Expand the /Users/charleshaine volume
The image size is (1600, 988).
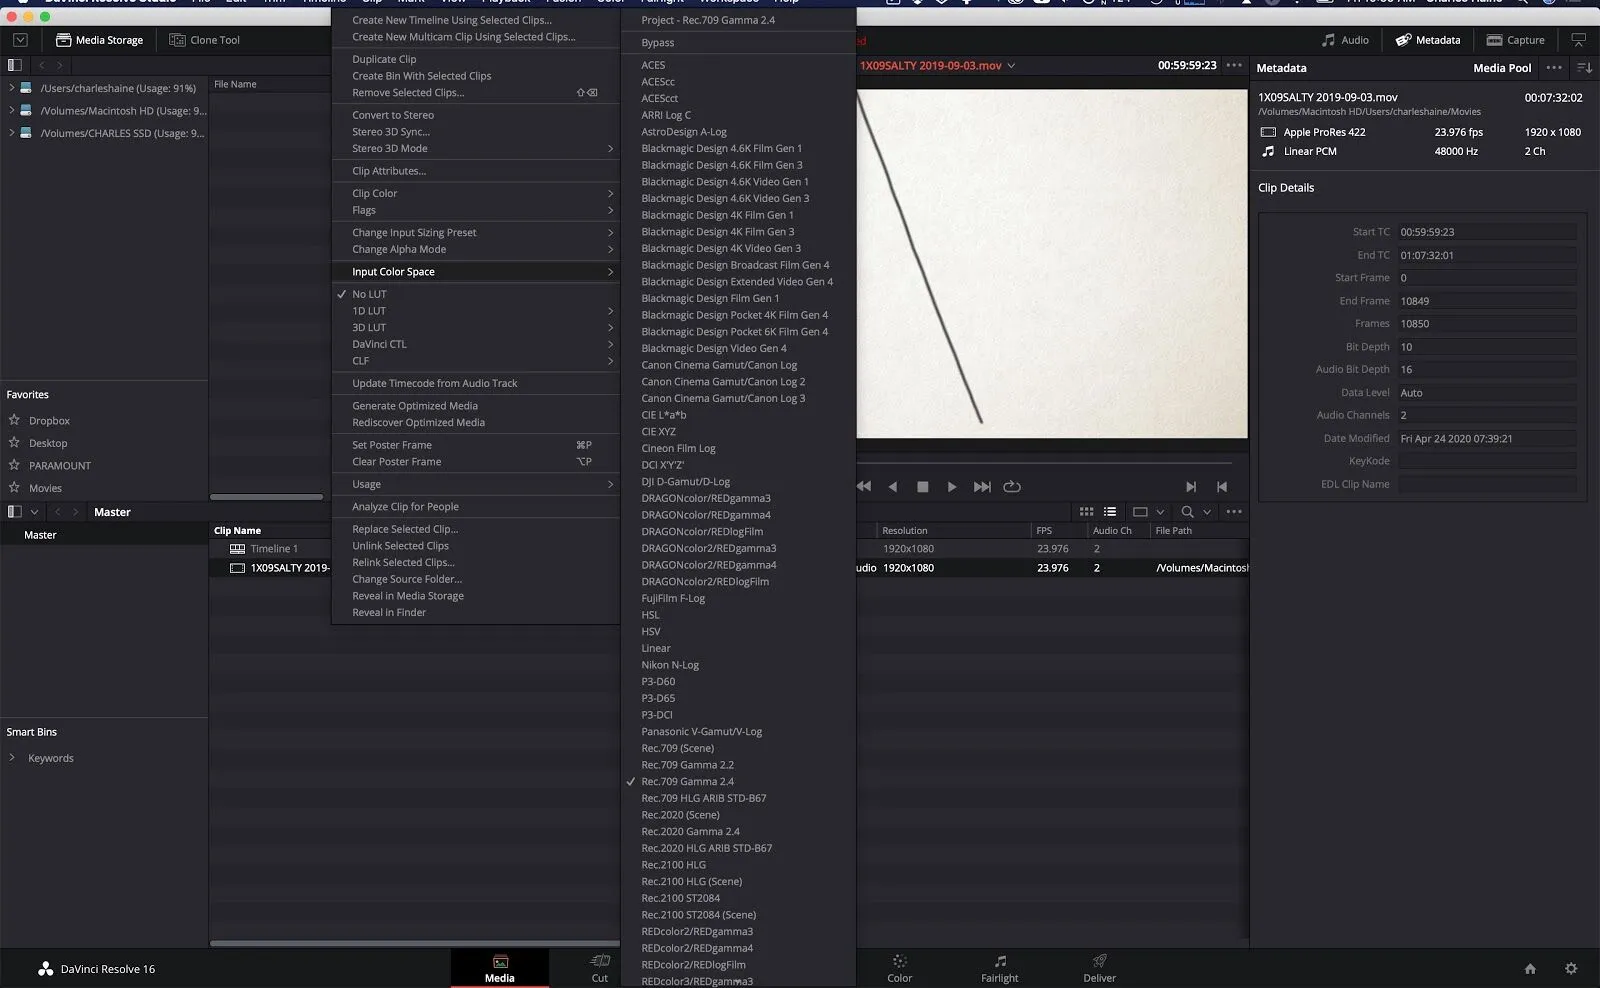(11, 88)
